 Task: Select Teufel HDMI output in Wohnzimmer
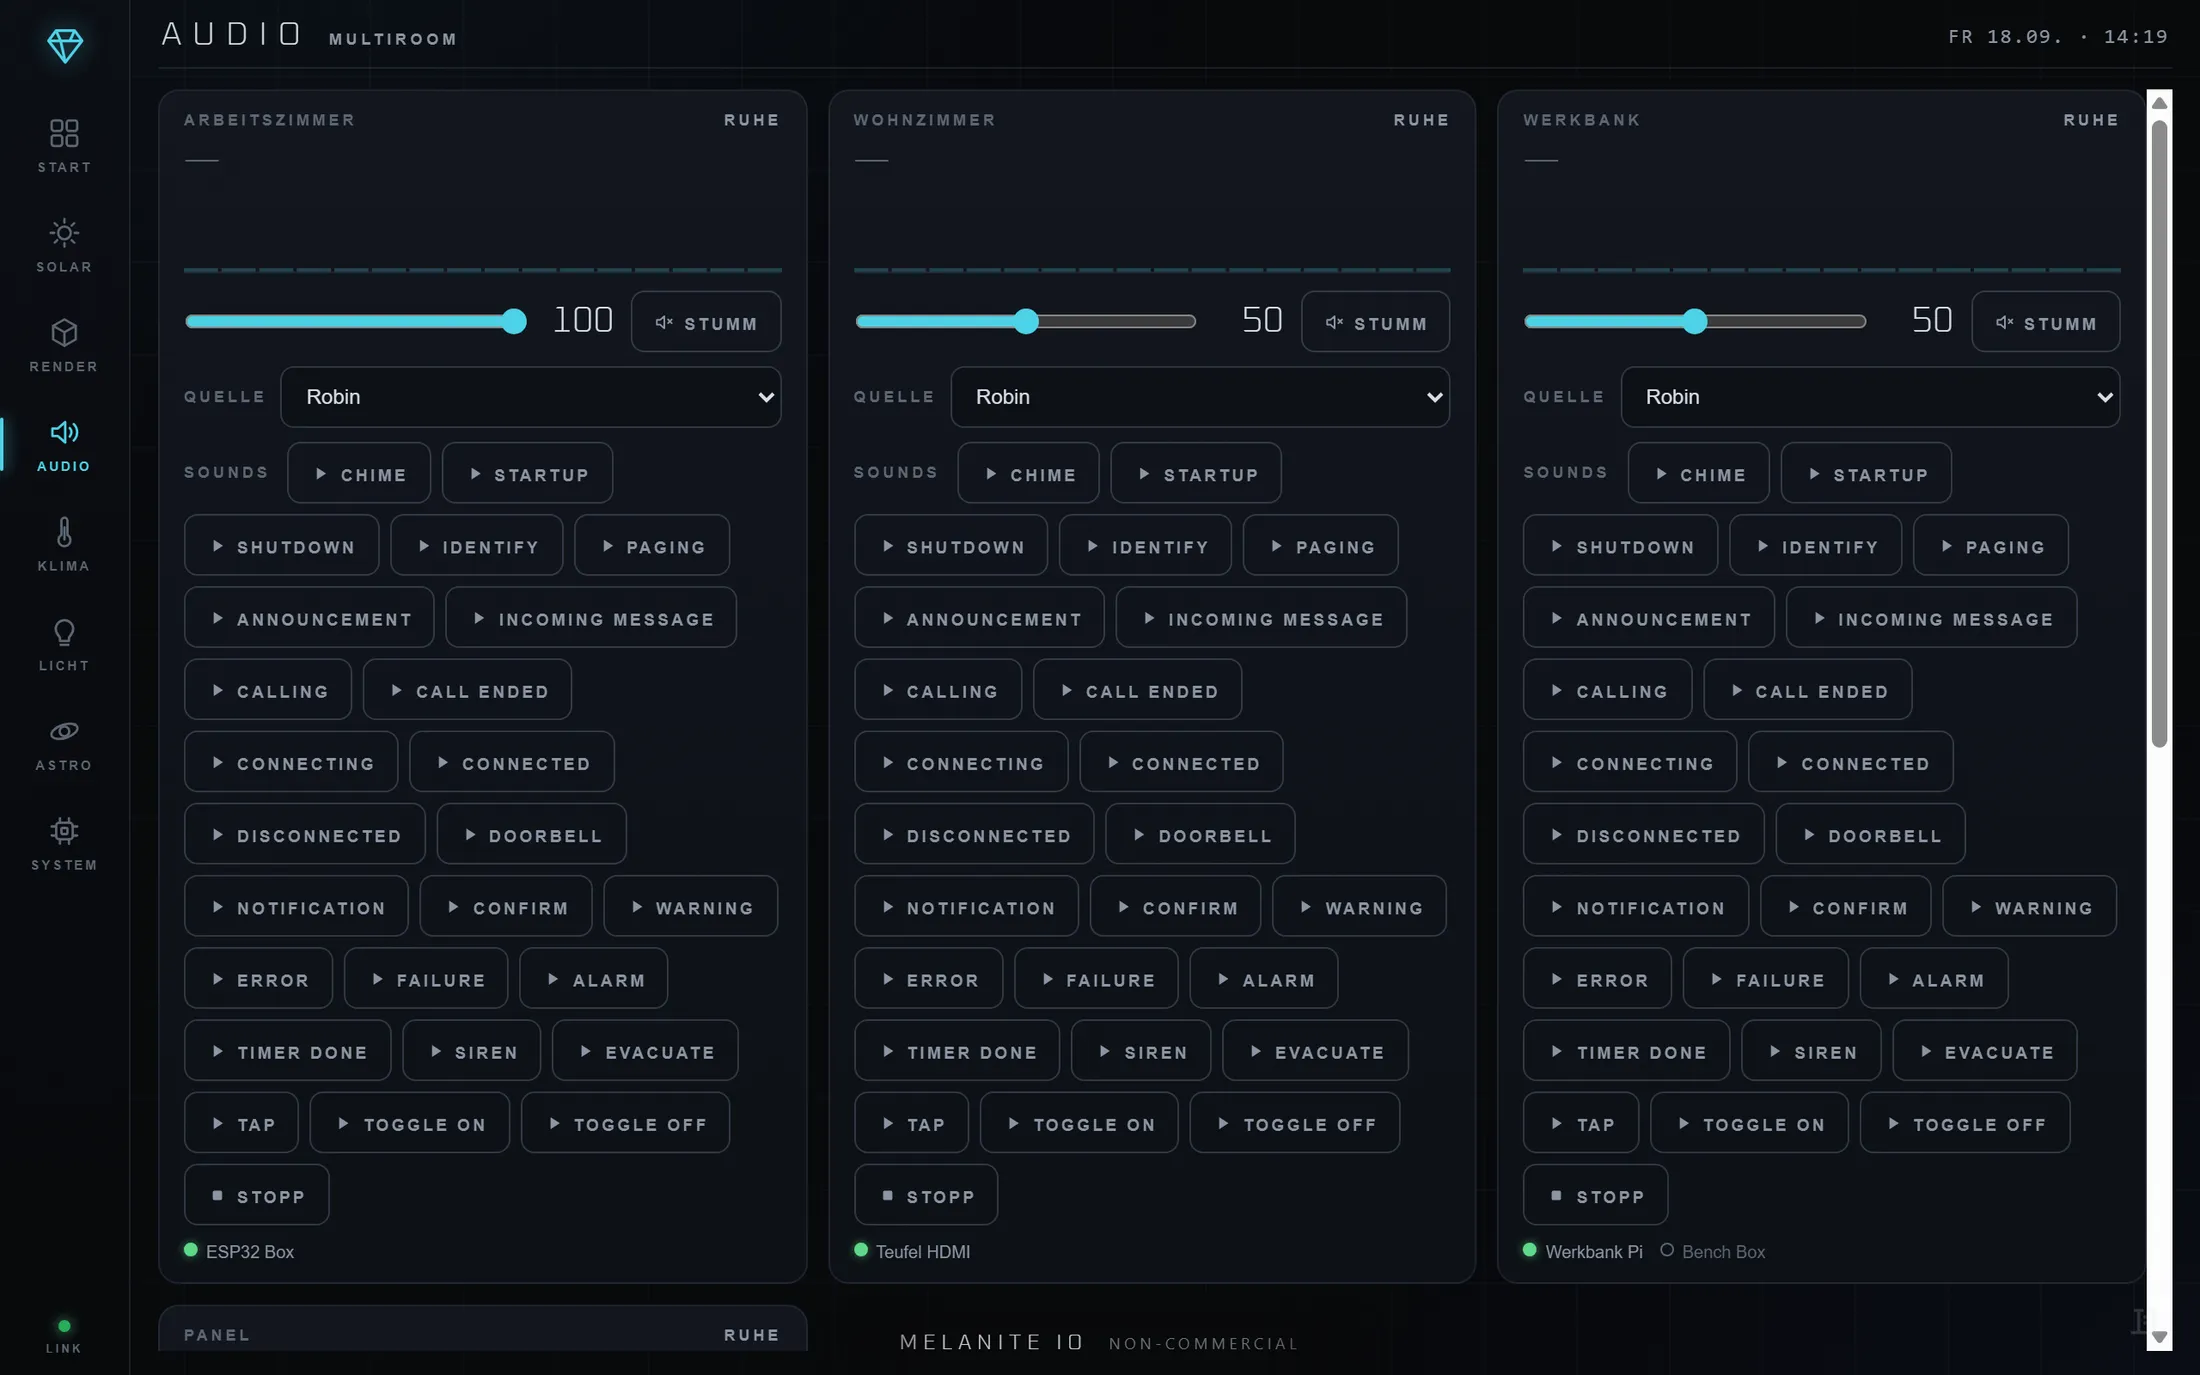912,1251
